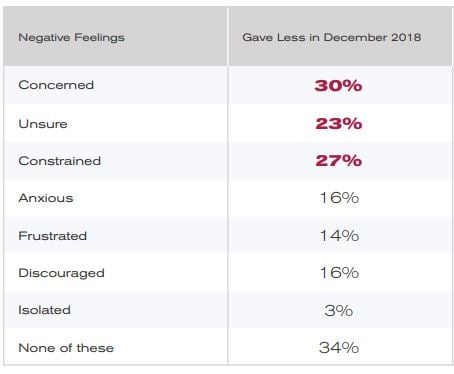Click the 27% value for Constrained

[339, 161]
